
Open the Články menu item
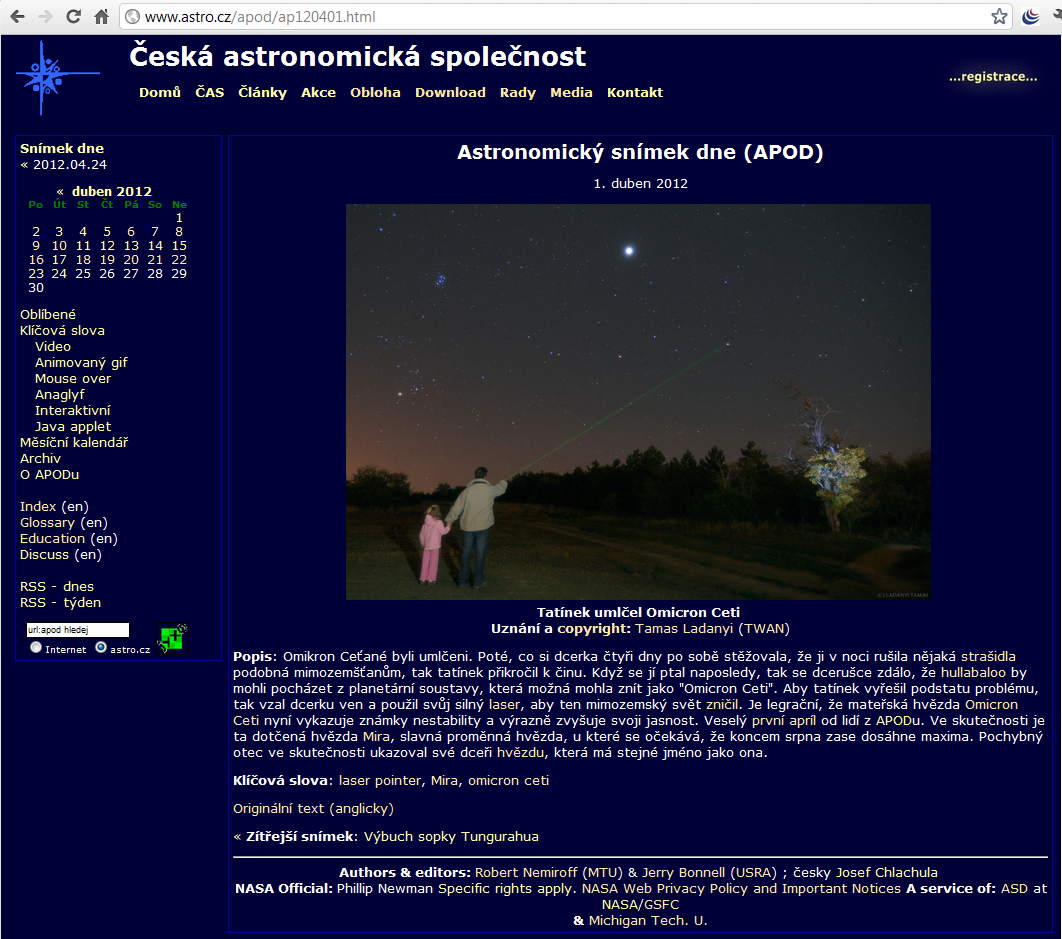pos(262,92)
